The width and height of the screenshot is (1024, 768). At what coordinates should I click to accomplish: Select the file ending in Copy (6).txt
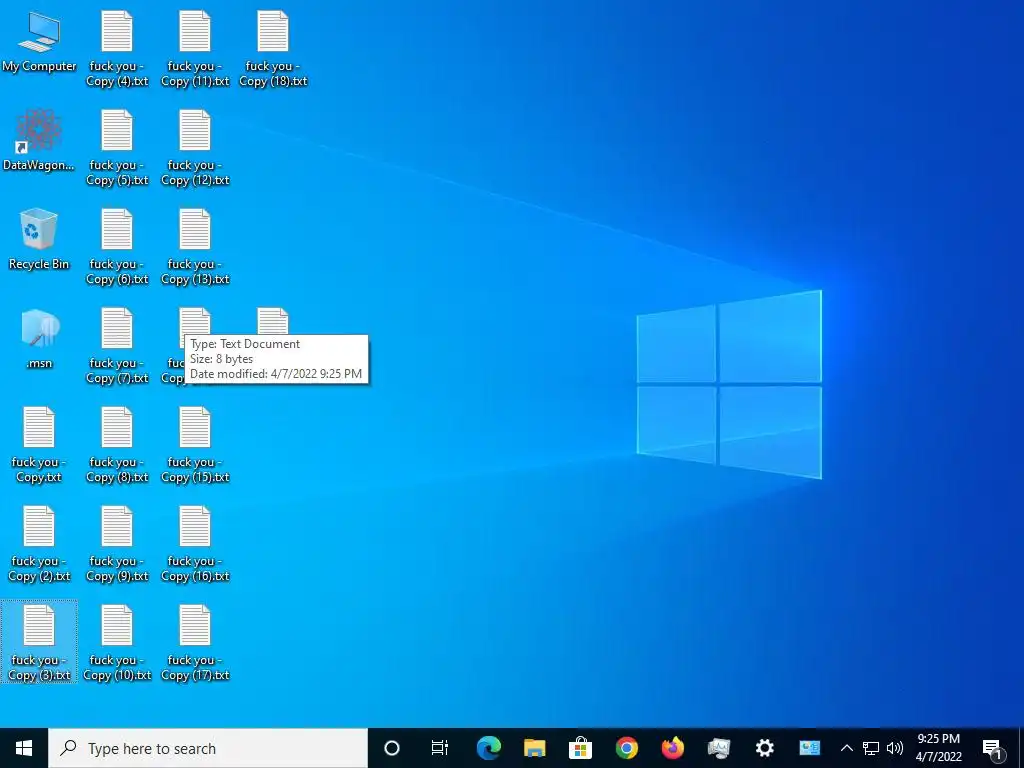click(x=118, y=248)
